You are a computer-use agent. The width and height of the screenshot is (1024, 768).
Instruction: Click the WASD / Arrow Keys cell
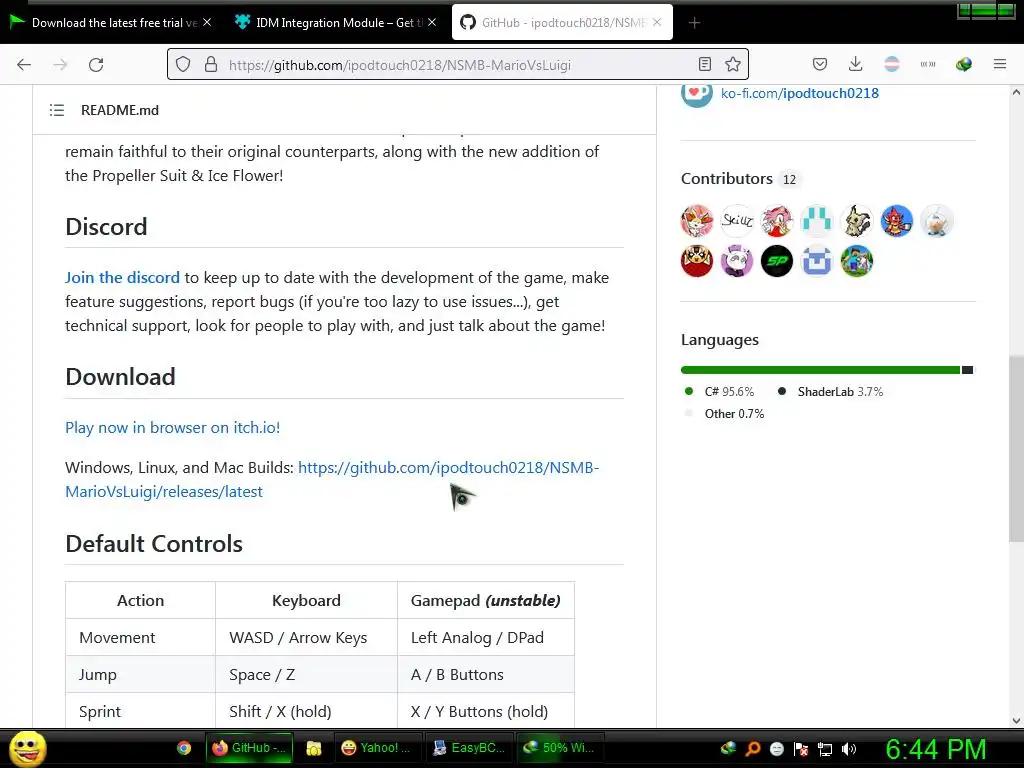[306, 637]
